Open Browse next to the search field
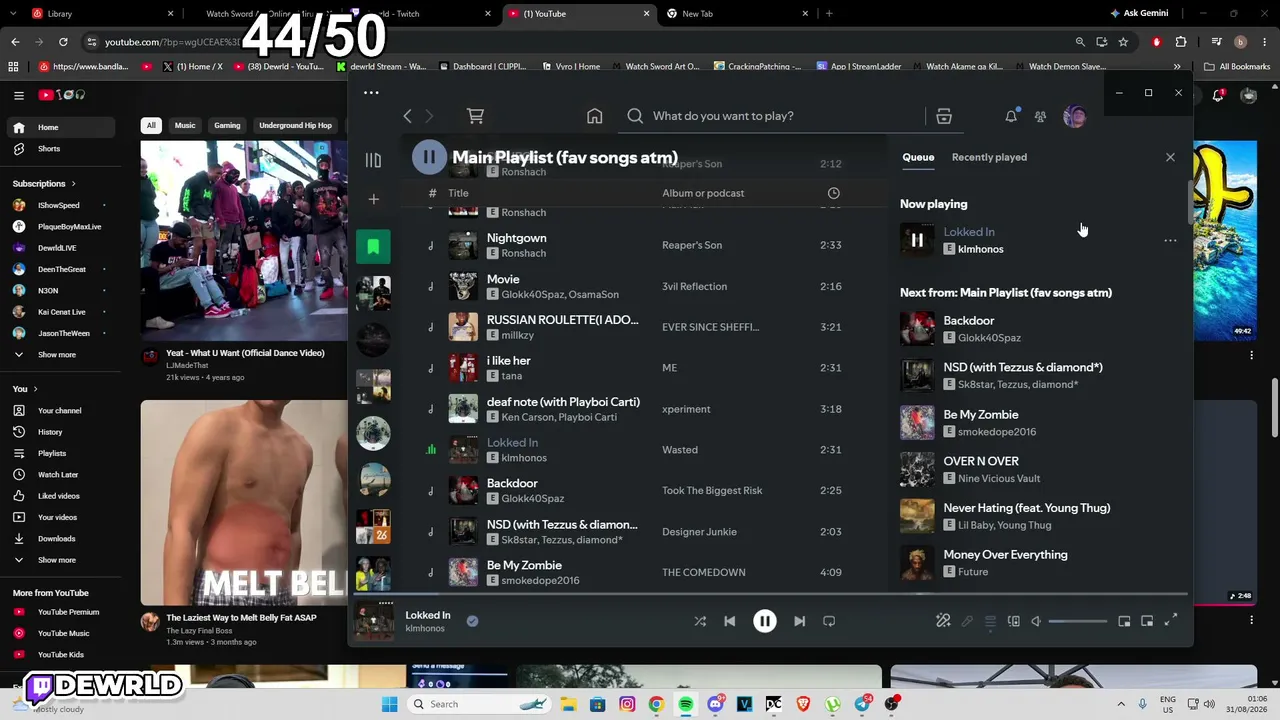The height and width of the screenshot is (720, 1280). (944, 116)
